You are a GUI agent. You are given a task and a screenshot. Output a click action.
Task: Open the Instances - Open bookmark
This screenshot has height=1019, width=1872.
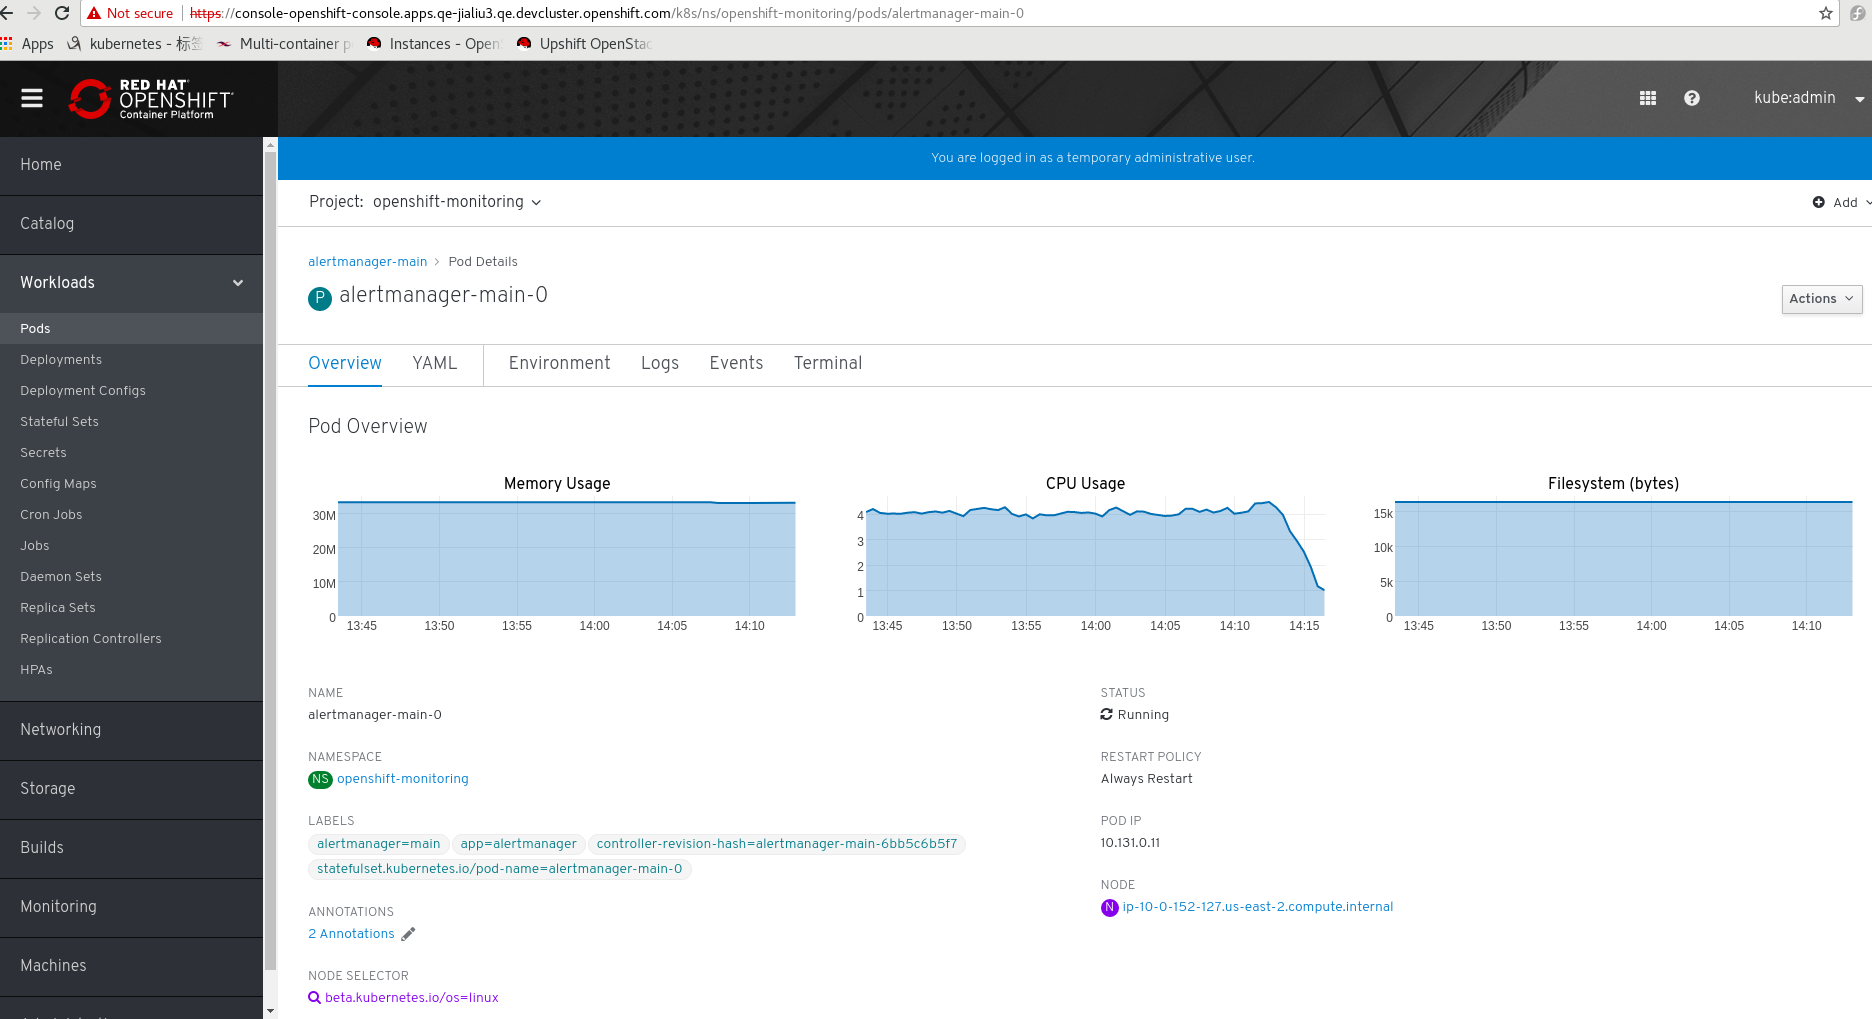tap(434, 44)
